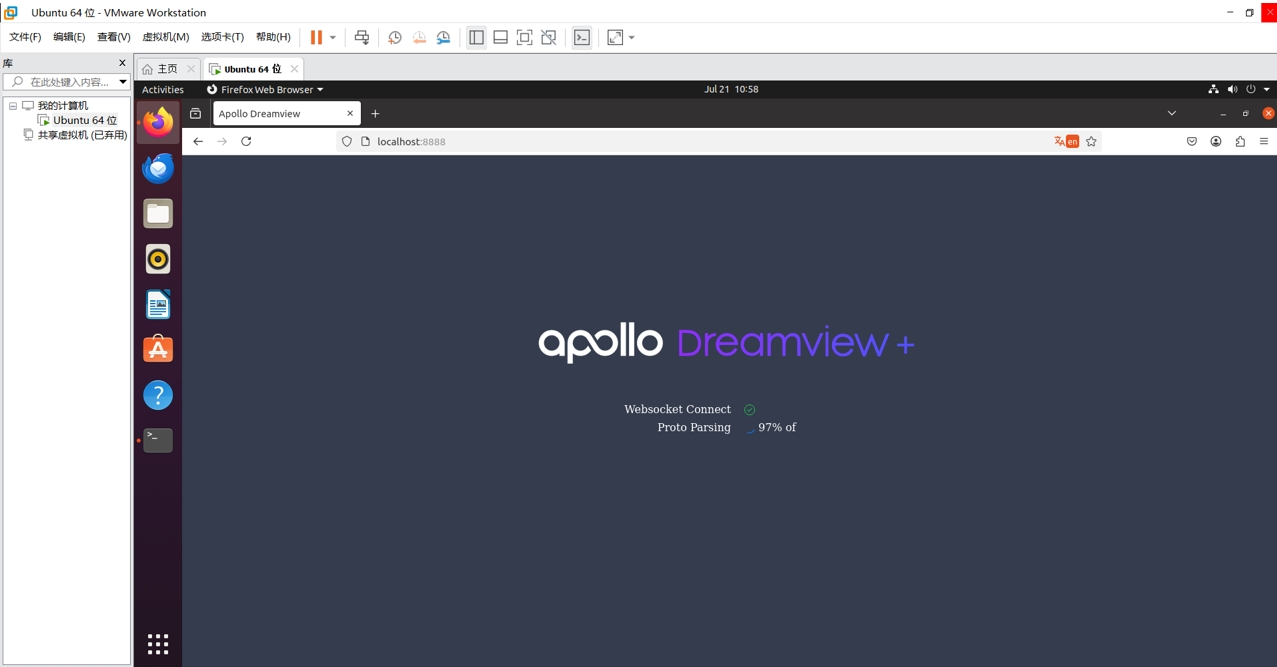Screen dimensions: 1277x667
Task: Toggle the thumbnail bar view
Action: pyautogui.click(x=500, y=37)
